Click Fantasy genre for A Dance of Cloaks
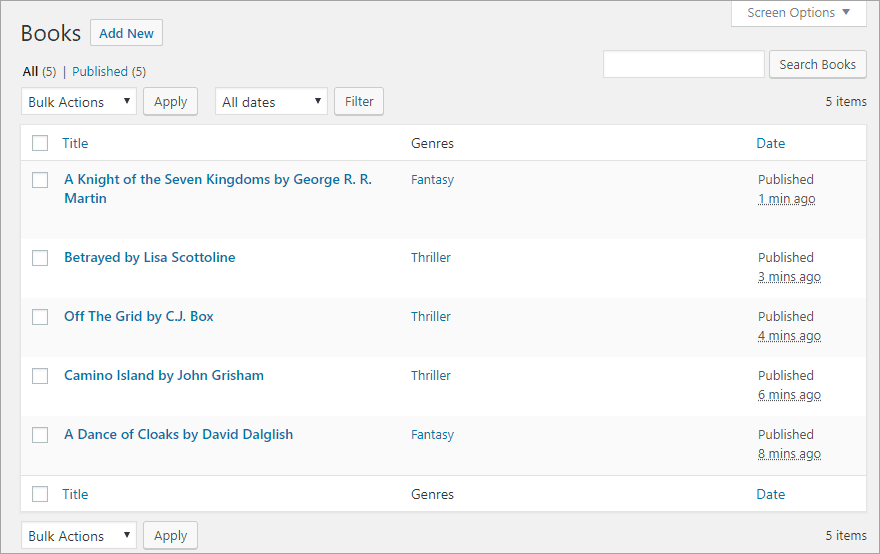 pos(432,434)
